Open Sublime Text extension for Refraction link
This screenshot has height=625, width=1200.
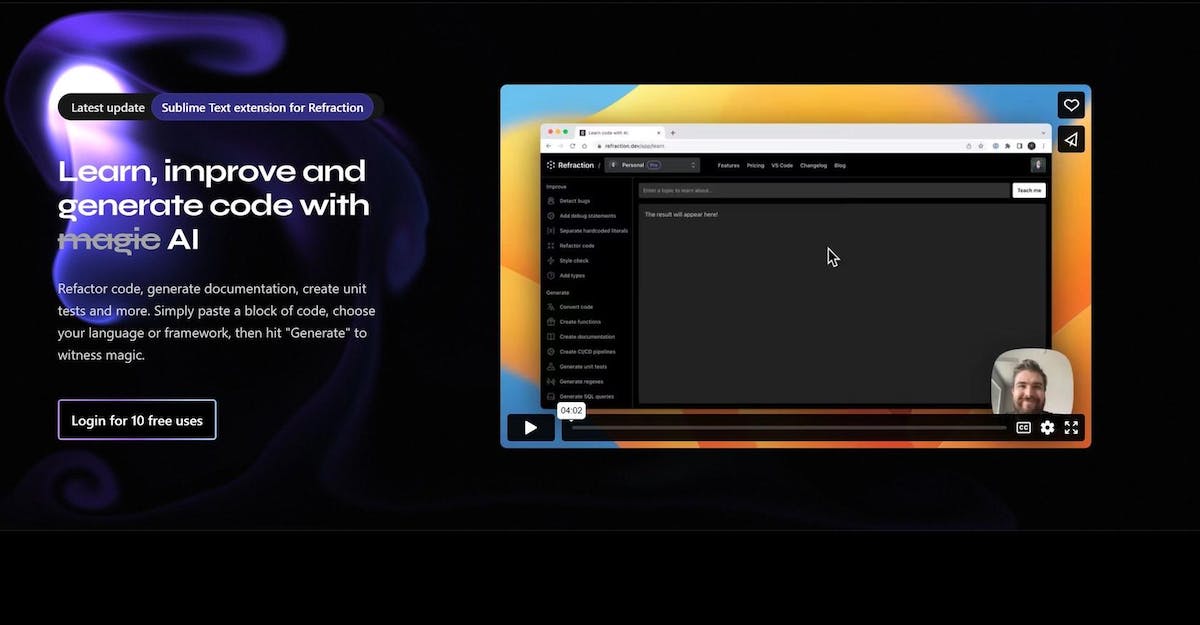pos(262,107)
